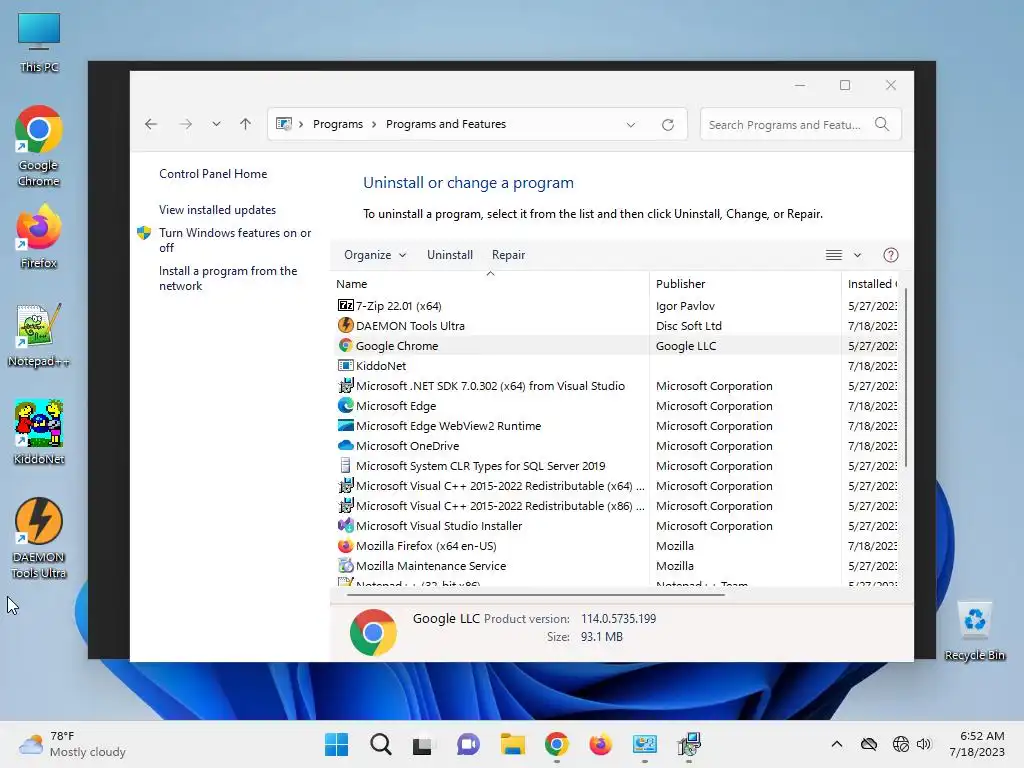
Task: Click the Edge WebView2 Runtime icon
Action: (345, 425)
